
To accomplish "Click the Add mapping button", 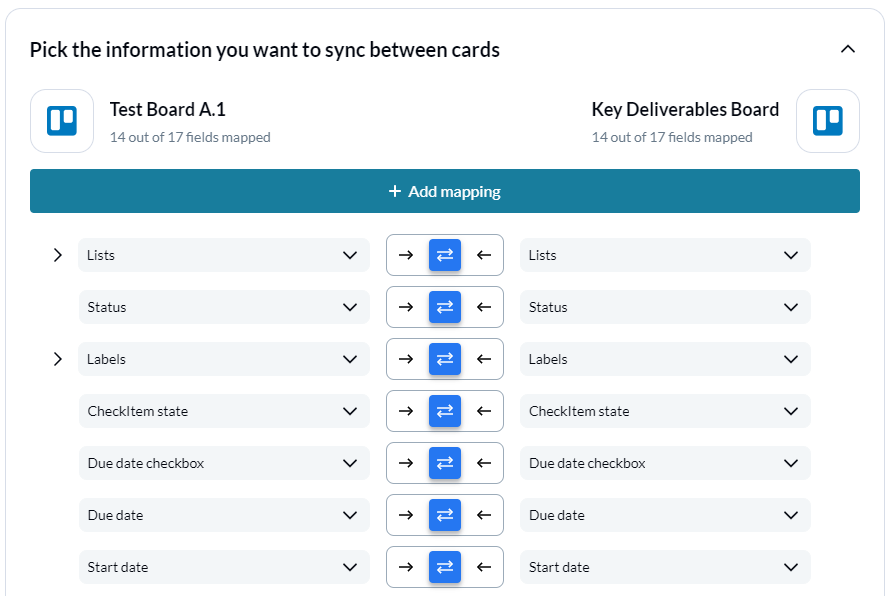I will coord(445,191).
